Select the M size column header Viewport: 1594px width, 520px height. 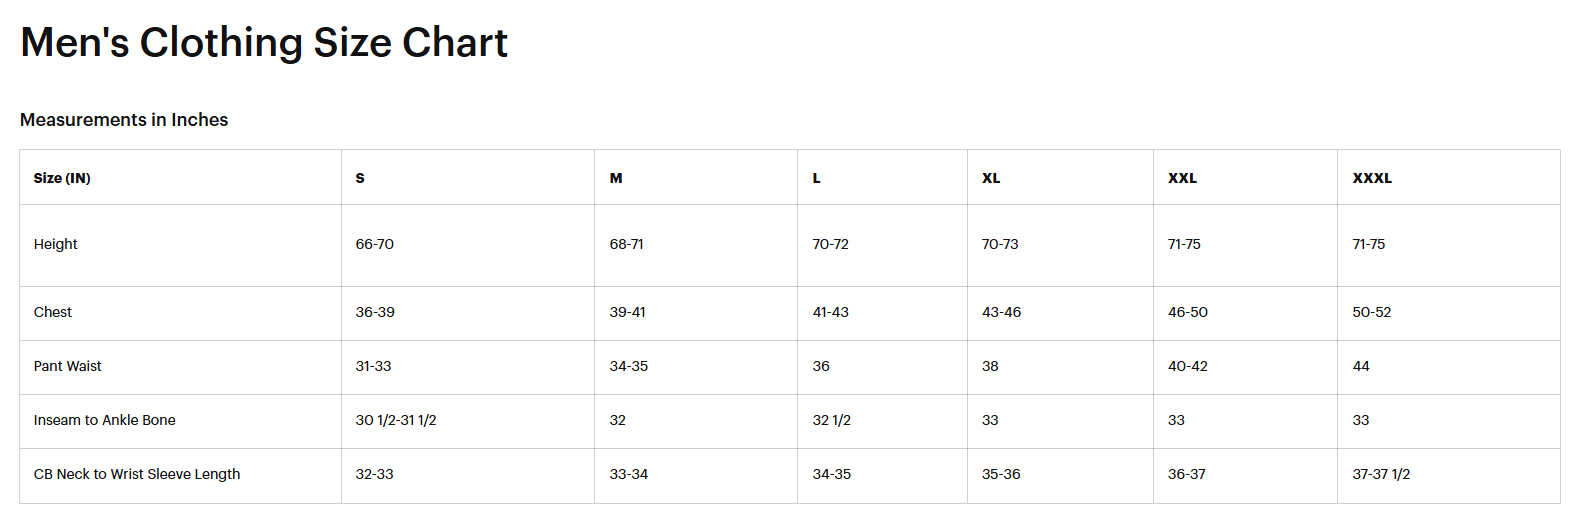coord(616,178)
